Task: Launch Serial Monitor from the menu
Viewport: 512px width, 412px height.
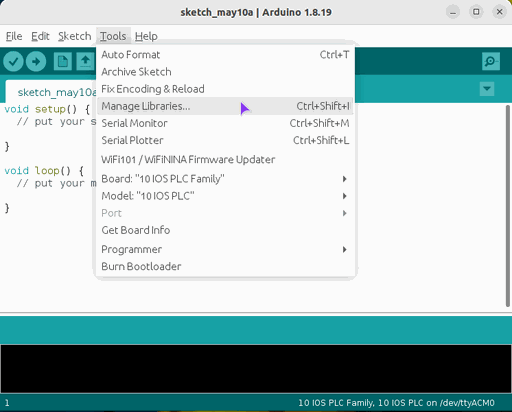Action: 225,123
